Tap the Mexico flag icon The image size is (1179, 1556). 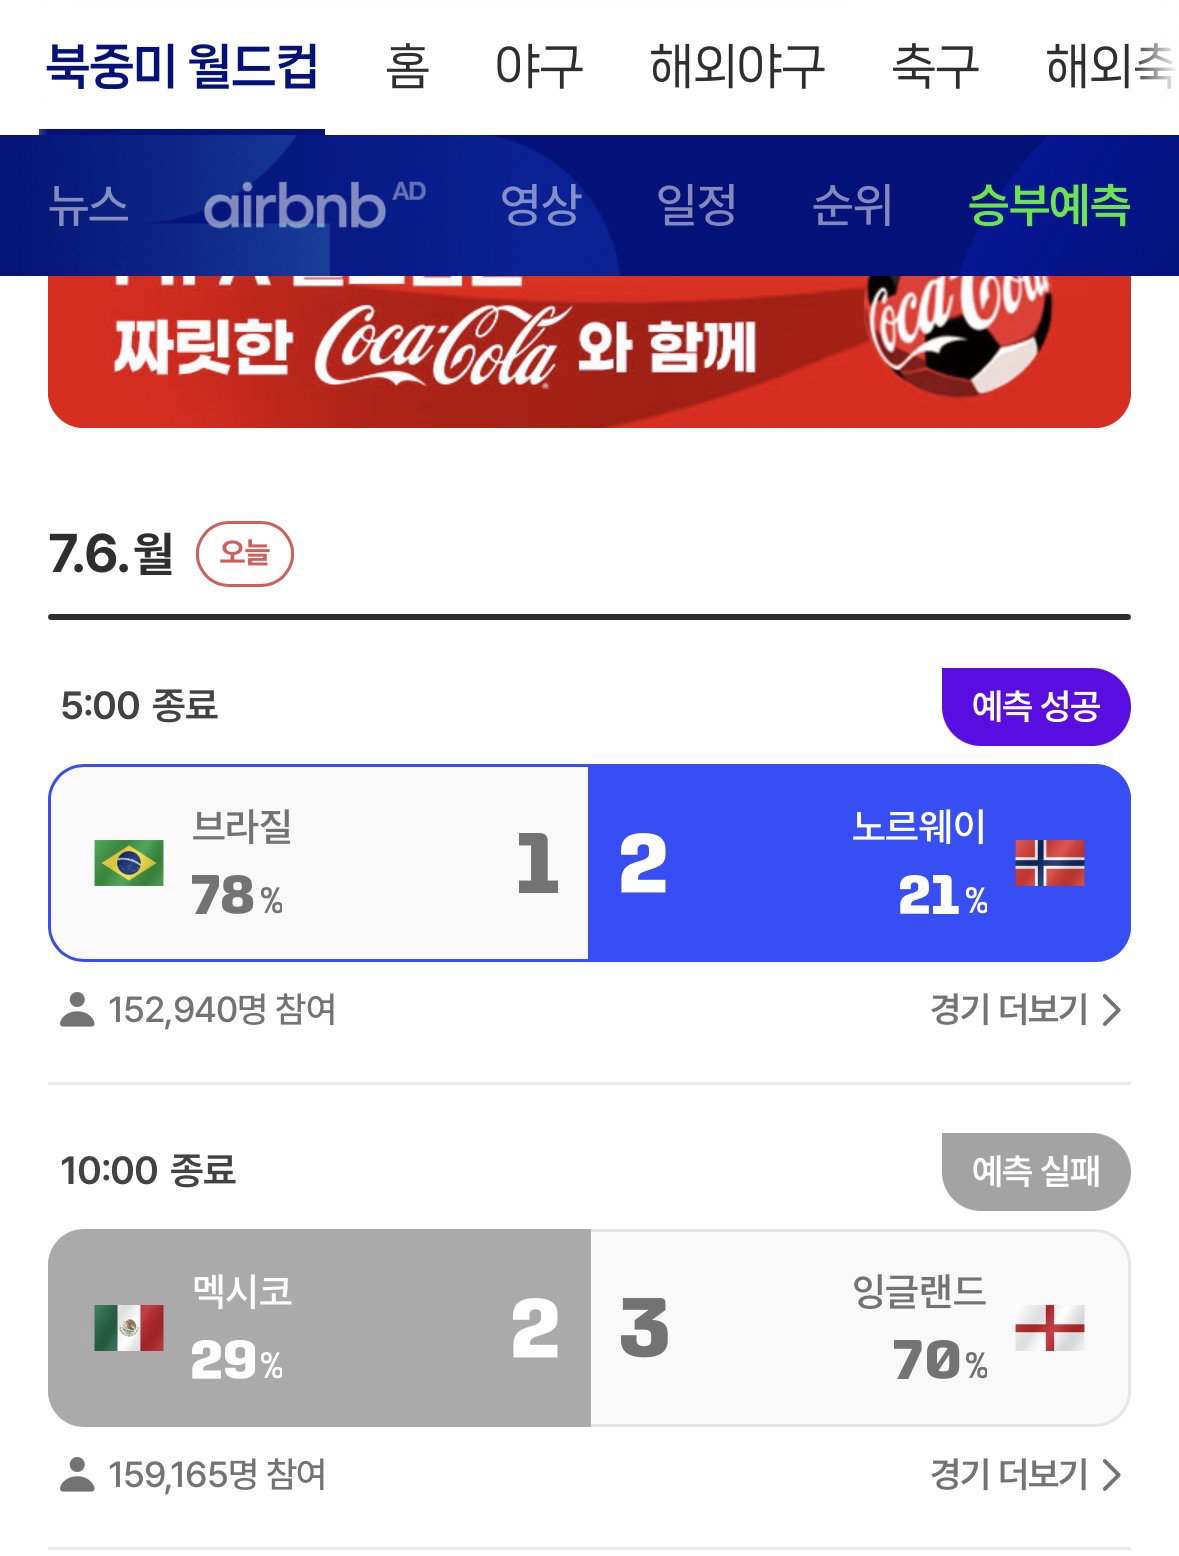129,1328
